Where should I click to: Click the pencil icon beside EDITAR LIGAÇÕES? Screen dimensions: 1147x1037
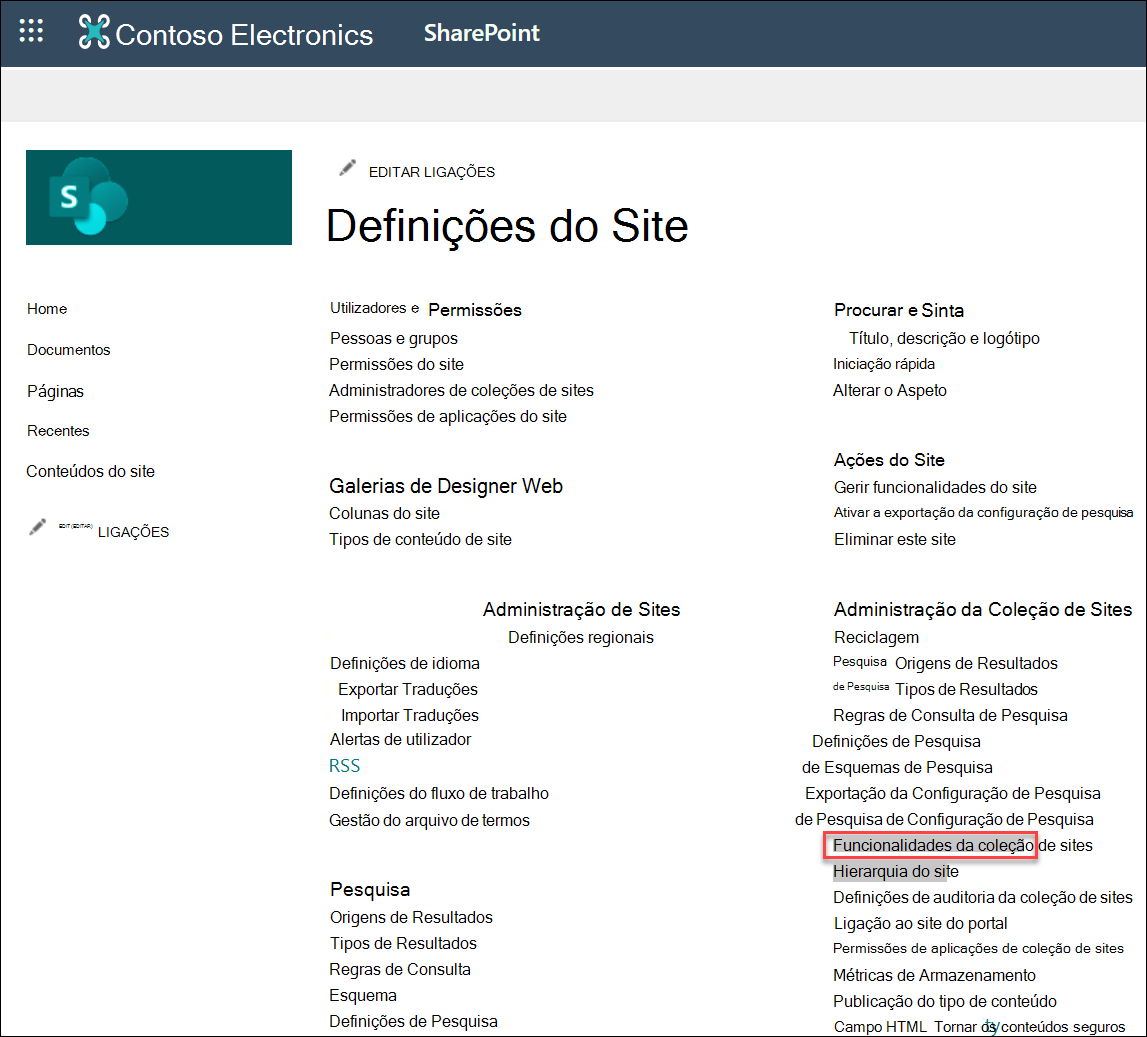click(347, 169)
